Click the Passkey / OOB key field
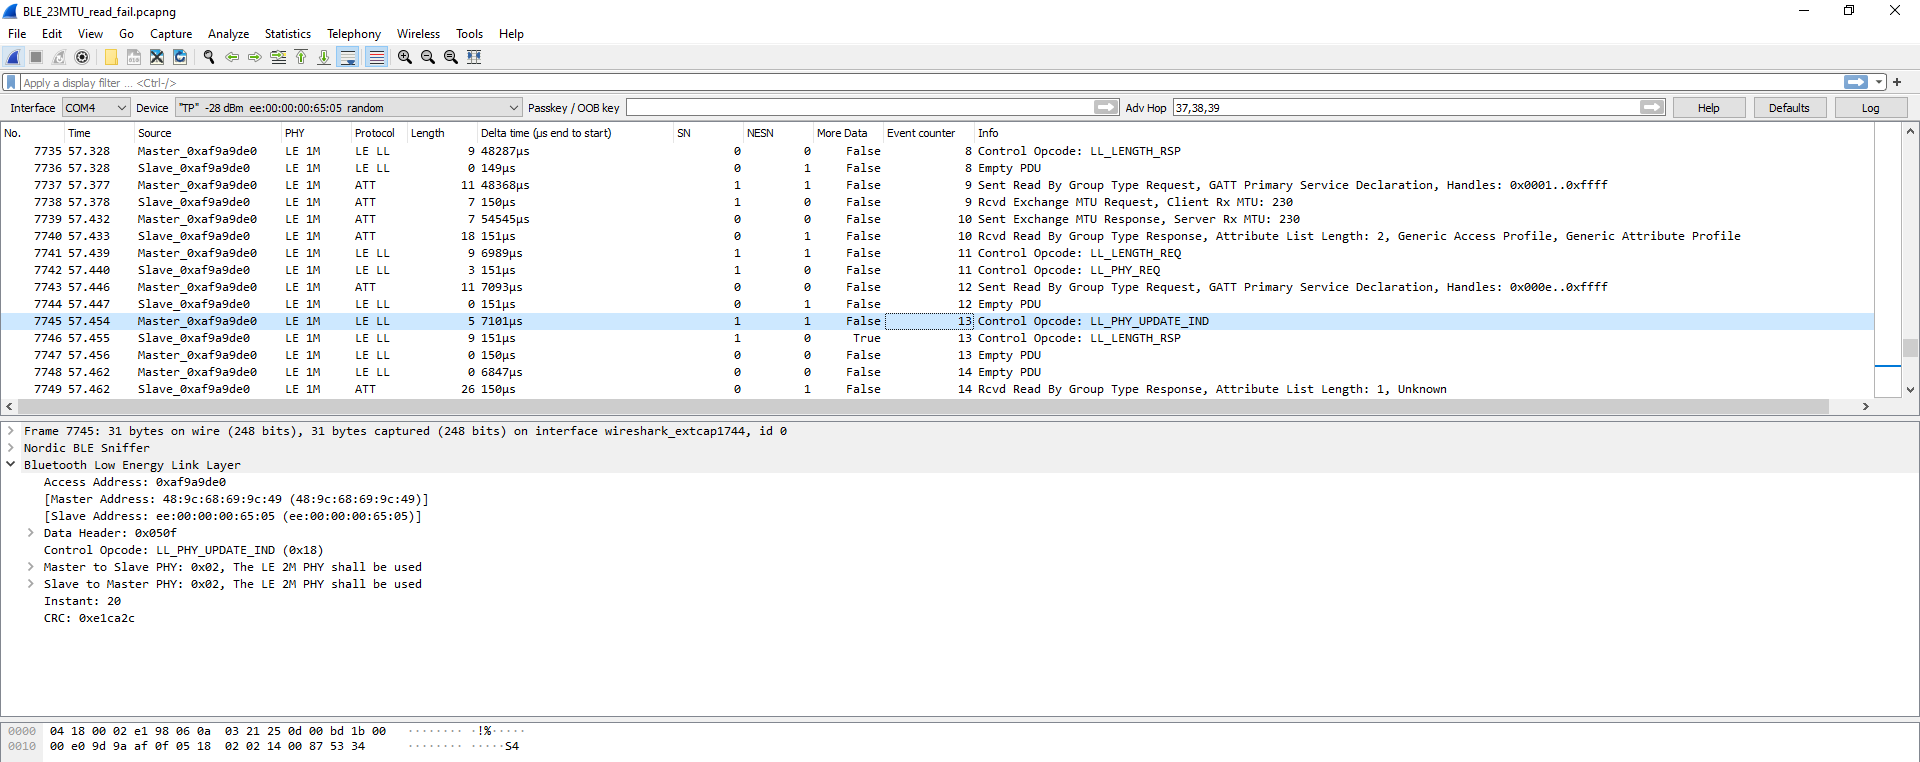The width and height of the screenshot is (1920, 762). click(860, 108)
